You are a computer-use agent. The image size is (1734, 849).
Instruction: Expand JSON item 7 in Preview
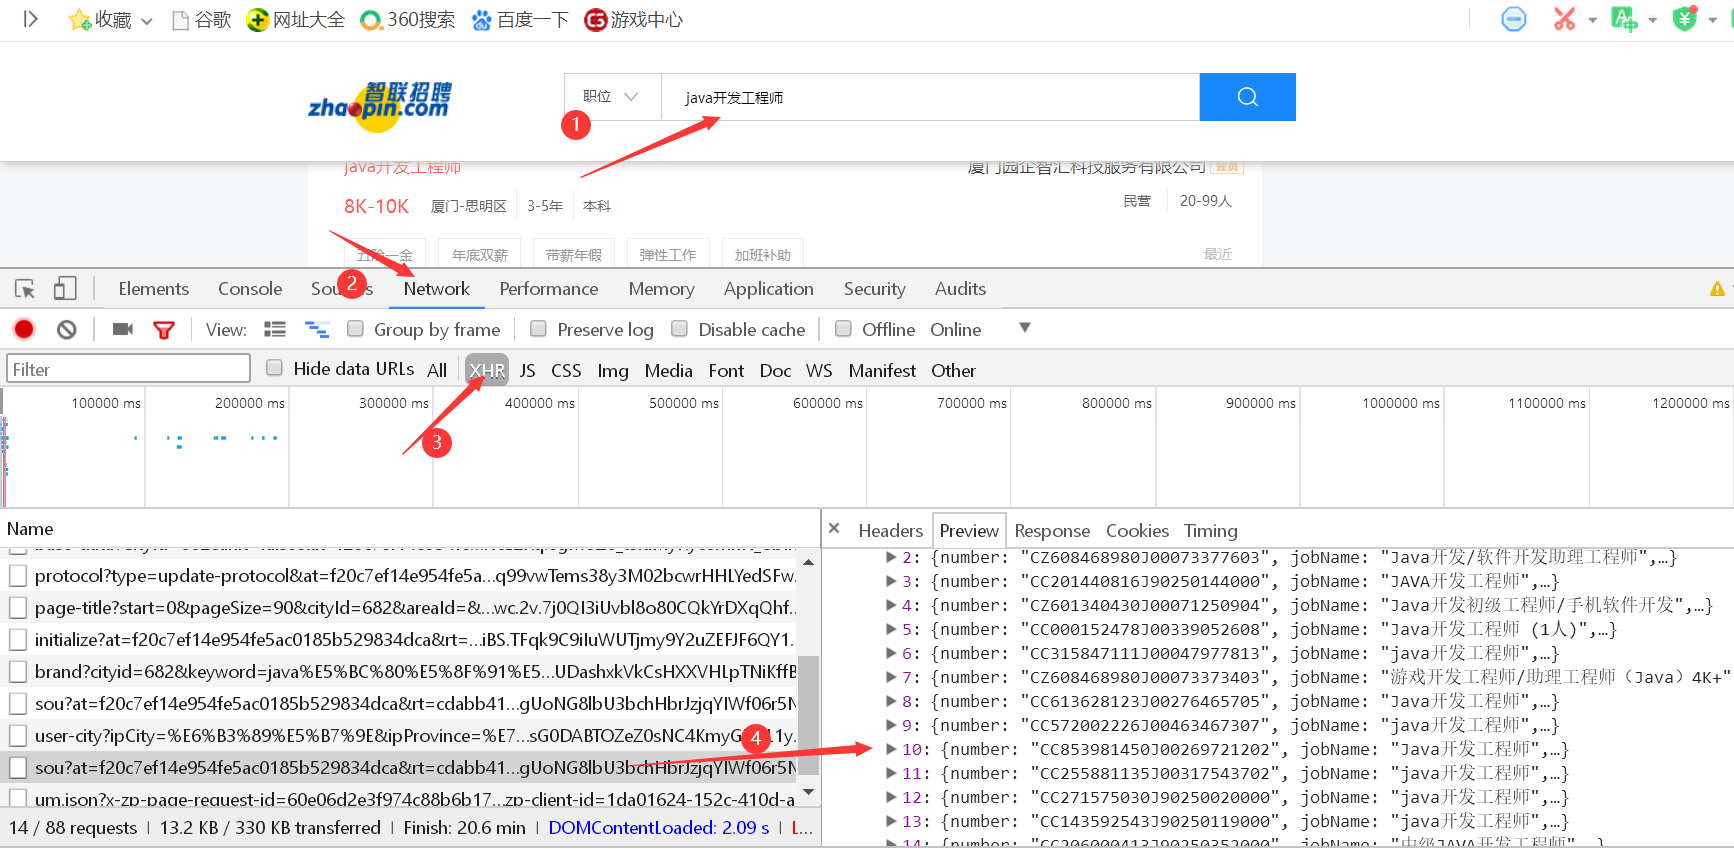pos(891,677)
